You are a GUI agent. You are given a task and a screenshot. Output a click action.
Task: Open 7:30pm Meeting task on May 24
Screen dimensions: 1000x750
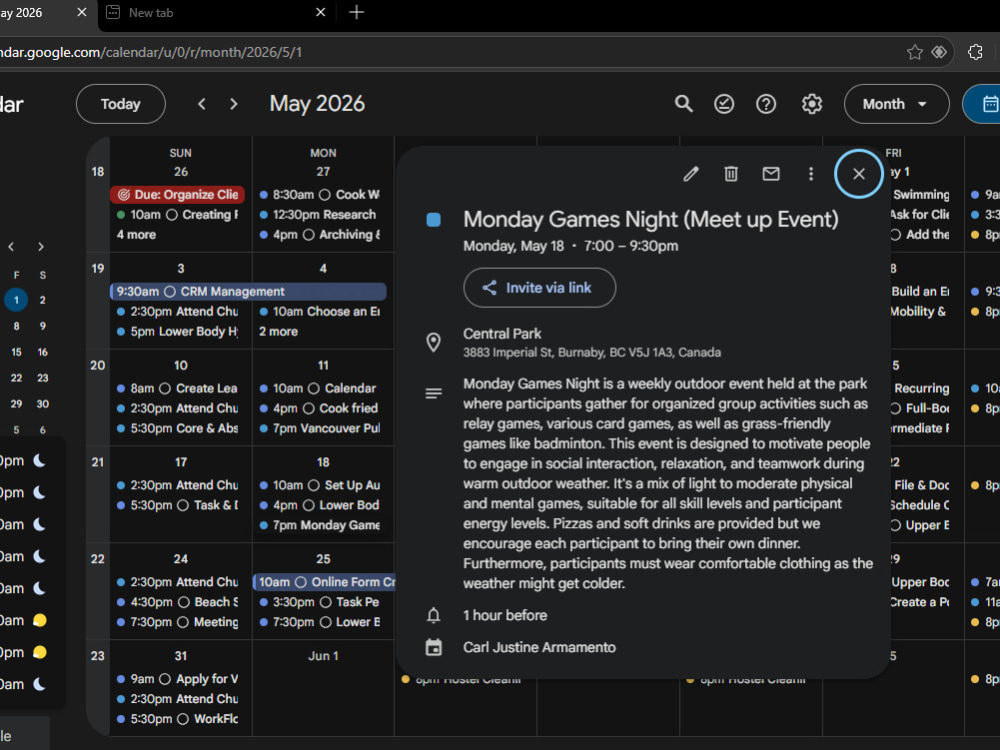coord(179,622)
